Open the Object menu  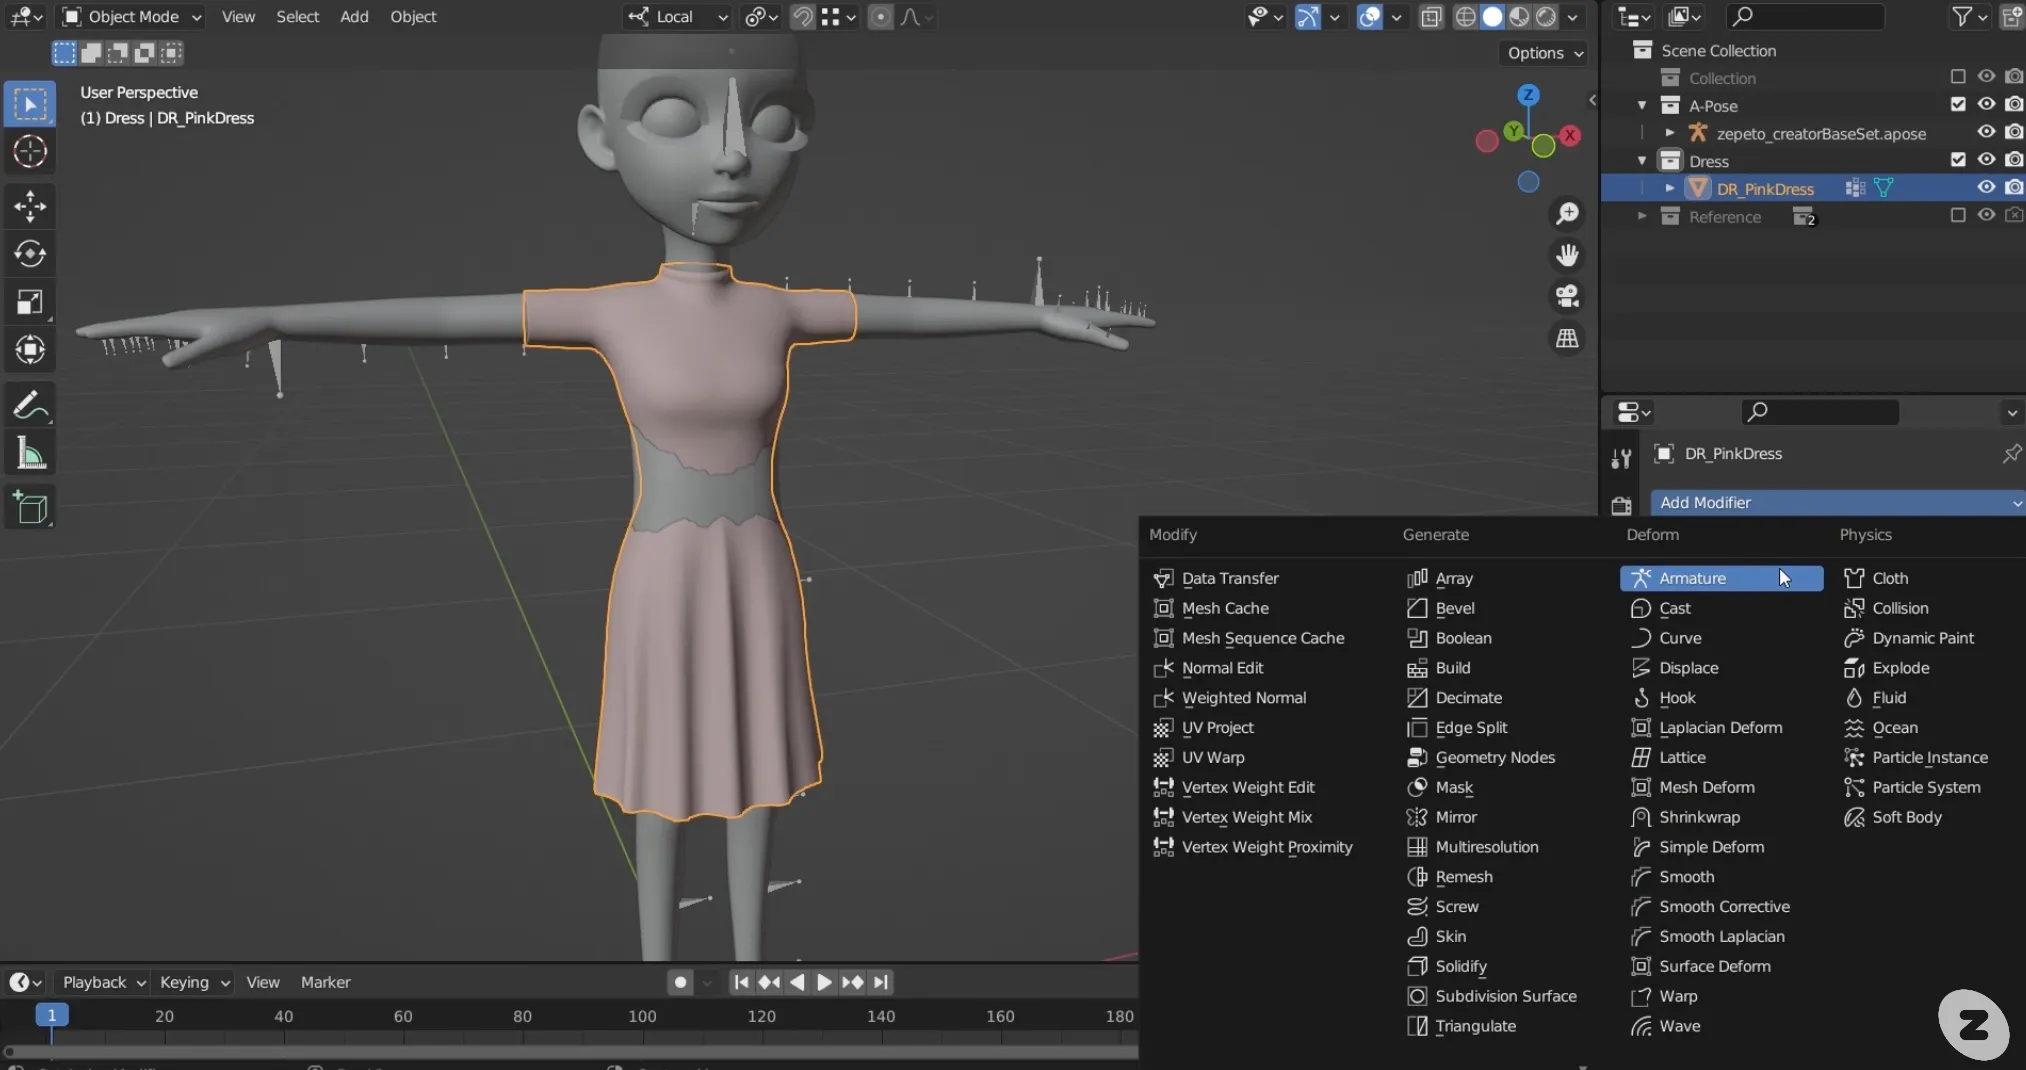click(x=413, y=17)
